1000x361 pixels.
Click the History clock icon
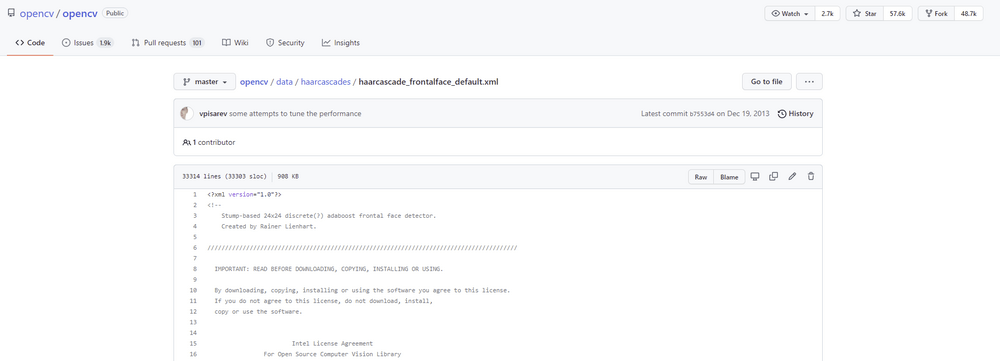[782, 114]
